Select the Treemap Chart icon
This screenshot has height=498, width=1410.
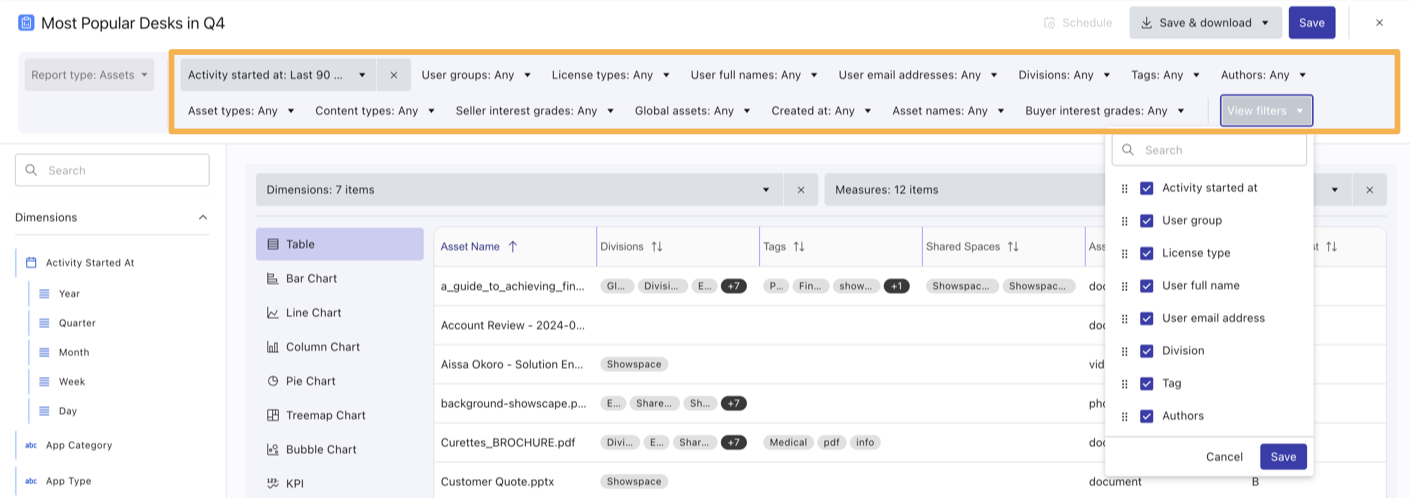coord(273,415)
